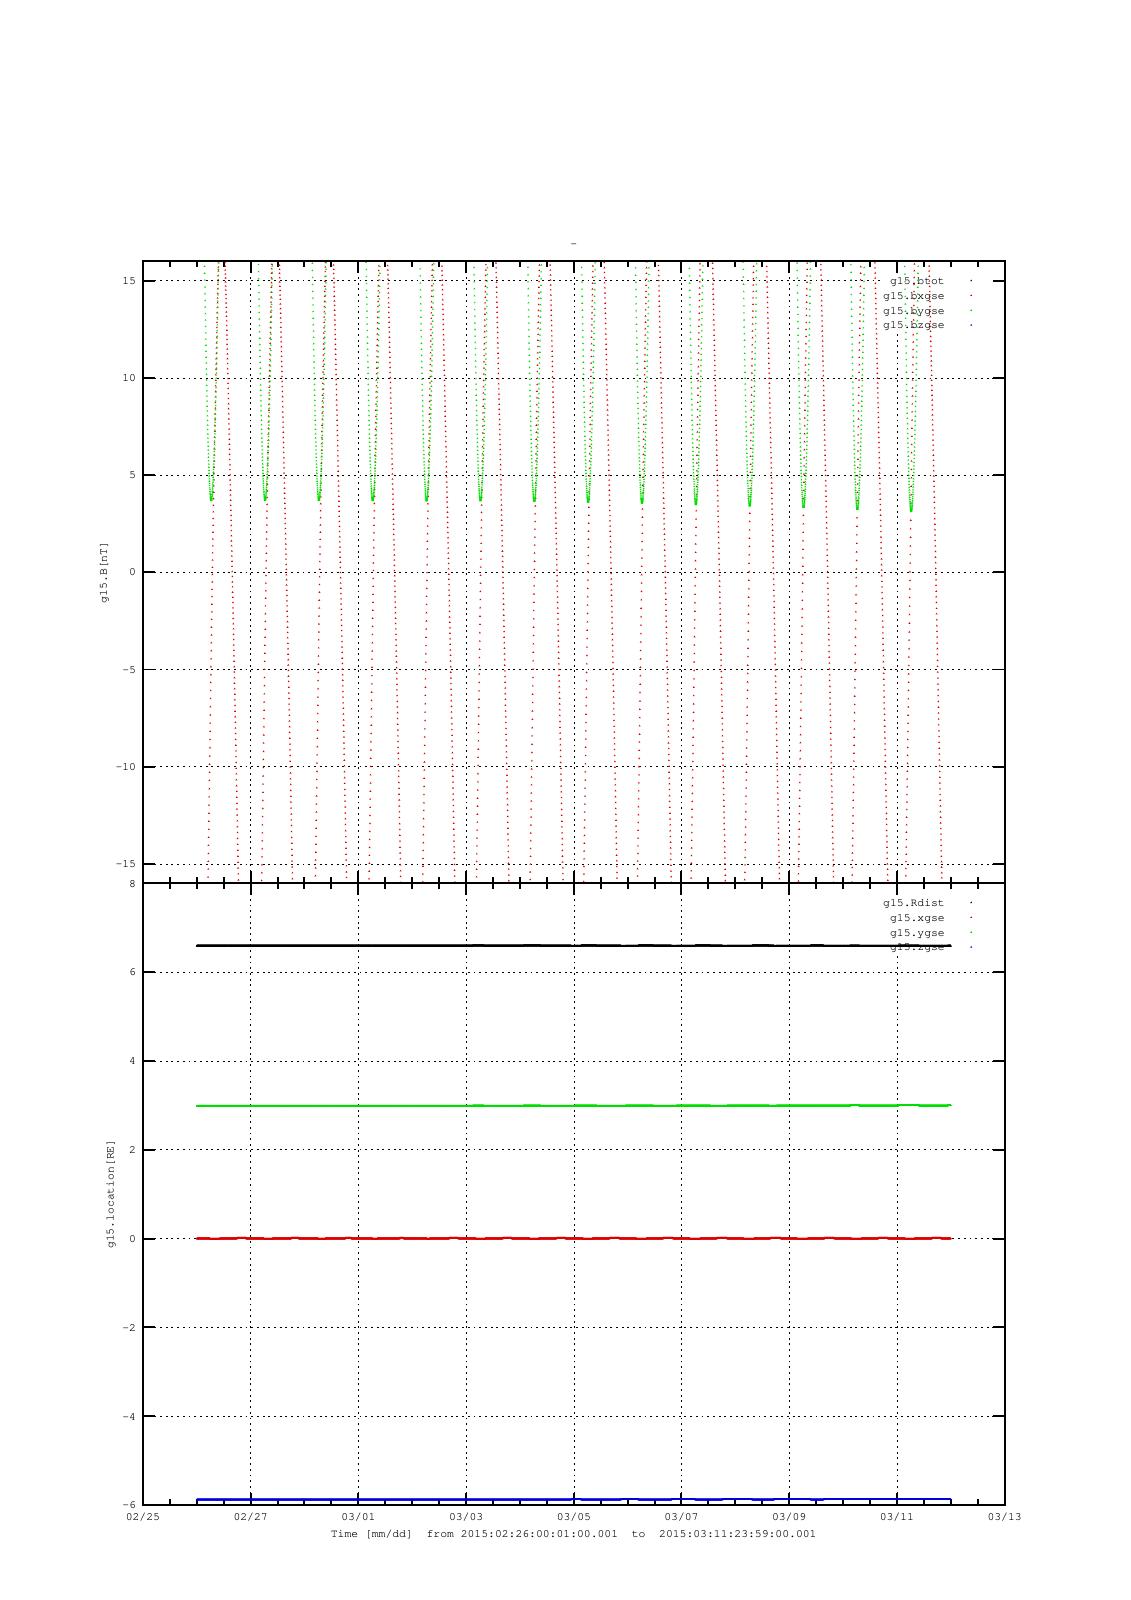Click the blue zgse line in location plot
The image size is (1131, 1600).
coord(573,1499)
